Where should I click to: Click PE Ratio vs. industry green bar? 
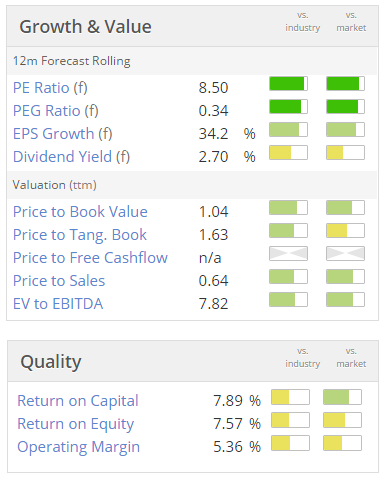coord(288,84)
